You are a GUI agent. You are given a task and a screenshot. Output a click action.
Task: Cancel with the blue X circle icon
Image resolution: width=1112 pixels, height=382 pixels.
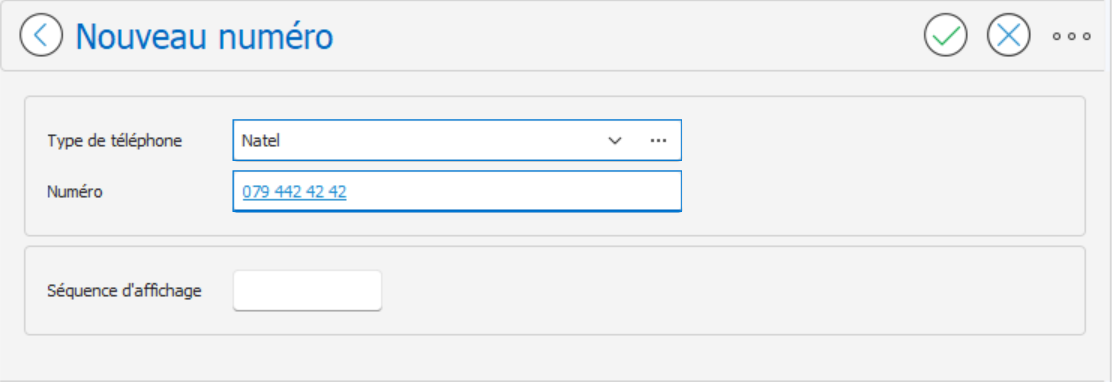click(1008, 35)
